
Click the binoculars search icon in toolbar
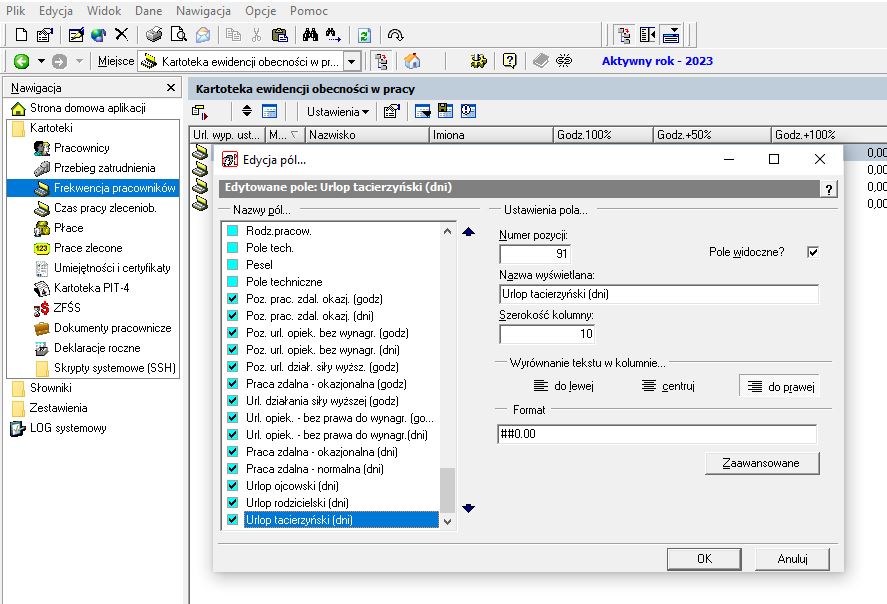click(310, 35)
